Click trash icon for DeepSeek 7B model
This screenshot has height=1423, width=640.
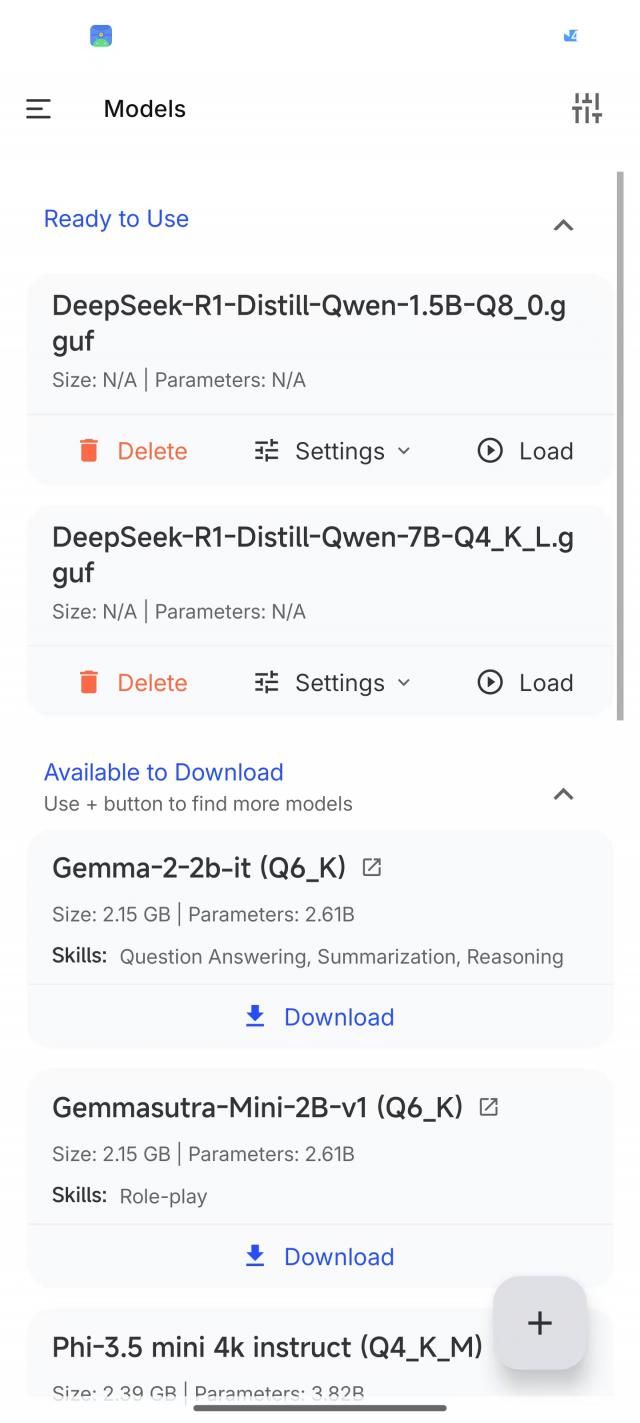click(x=89, y=683)
